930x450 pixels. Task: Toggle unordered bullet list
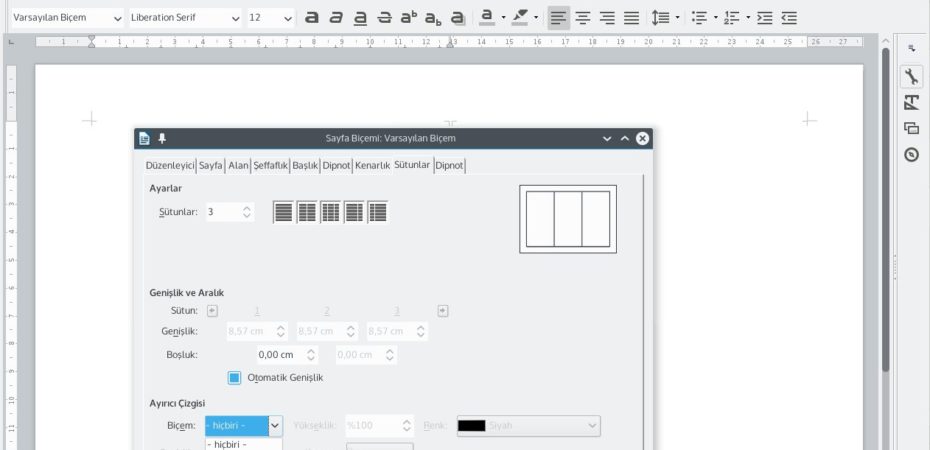click(x=699, y=18)
